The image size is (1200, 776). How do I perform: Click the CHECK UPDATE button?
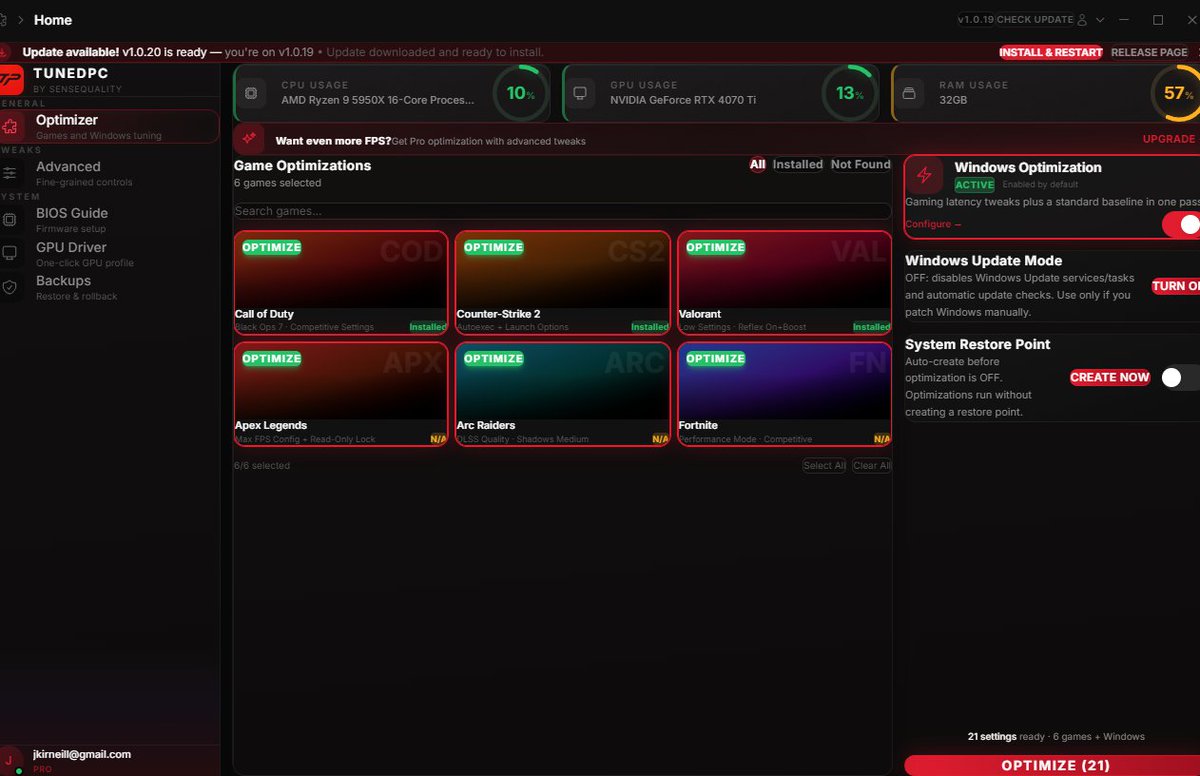pyautogui.click(x=1035, y=20)
